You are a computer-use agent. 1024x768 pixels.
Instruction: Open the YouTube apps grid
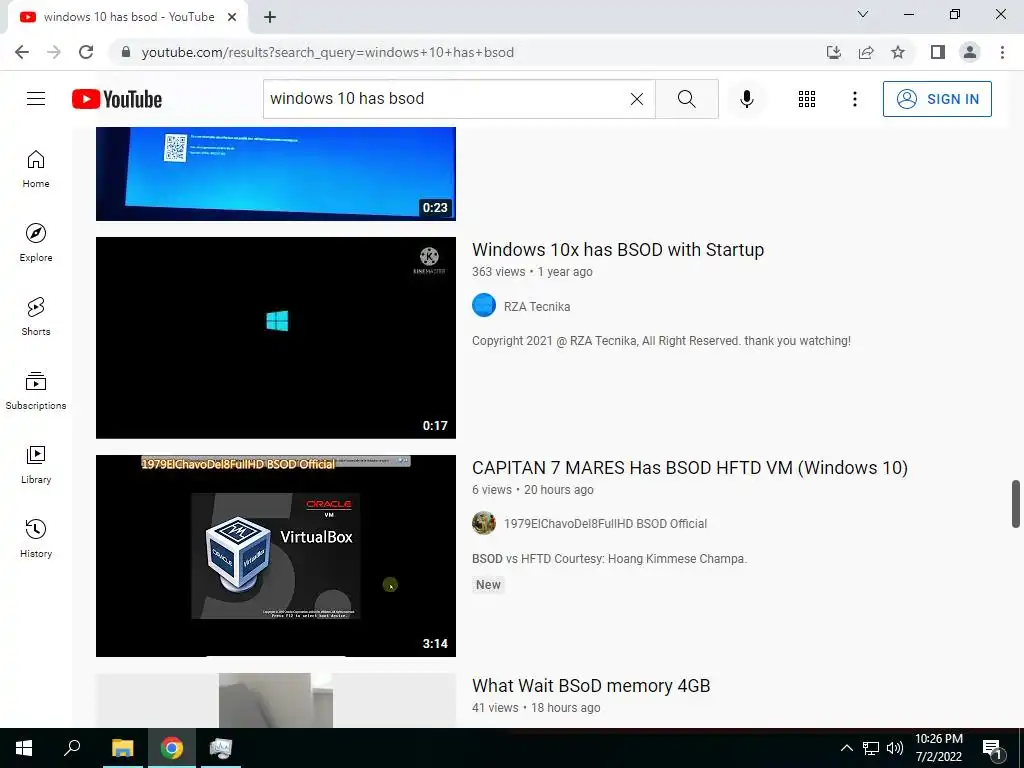click(x=807, y=99)
